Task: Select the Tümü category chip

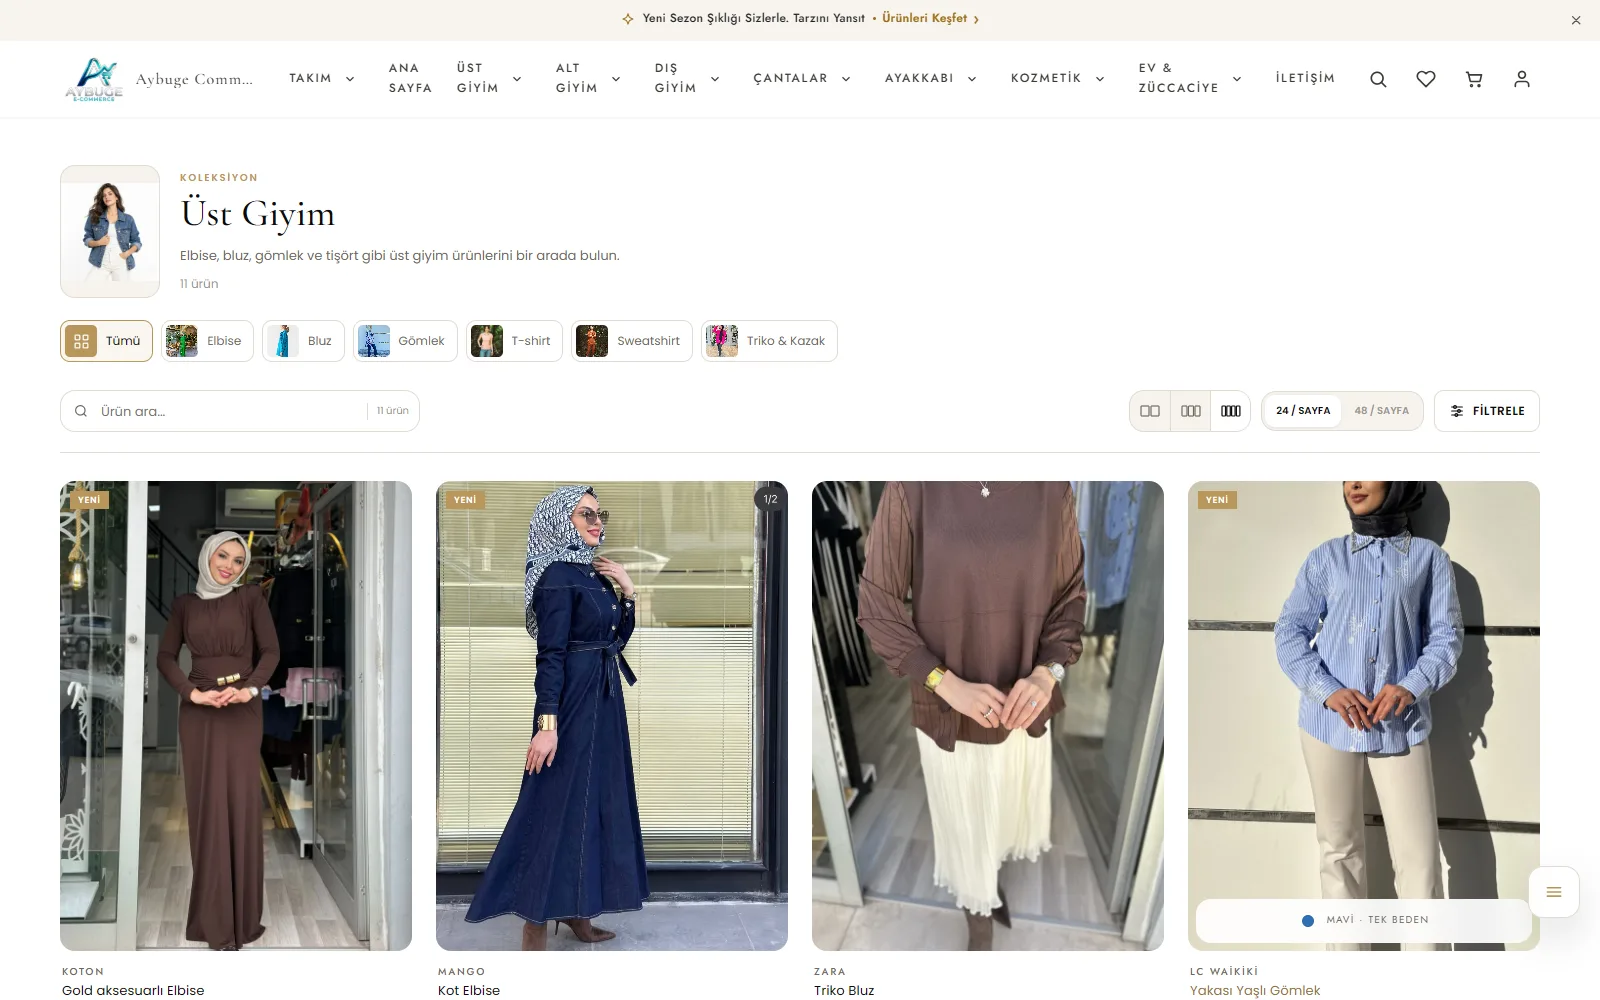Action: [106, 341]
